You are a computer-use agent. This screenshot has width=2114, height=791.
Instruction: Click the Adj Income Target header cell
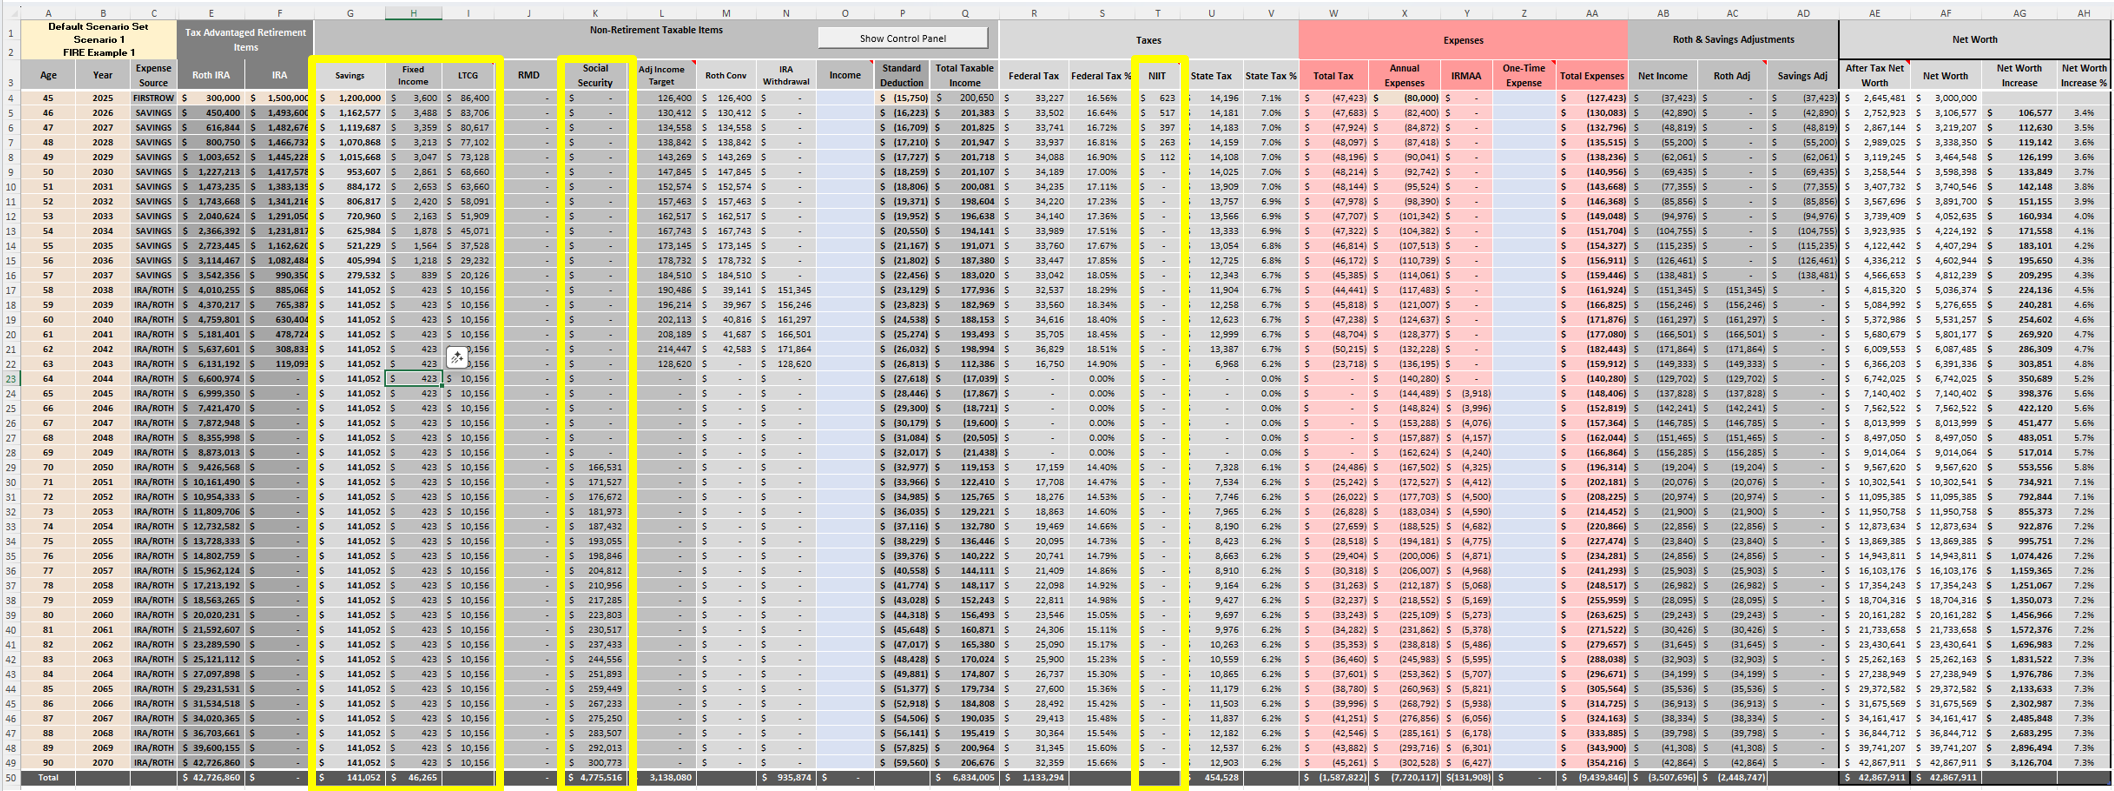[x=661, y=76]
